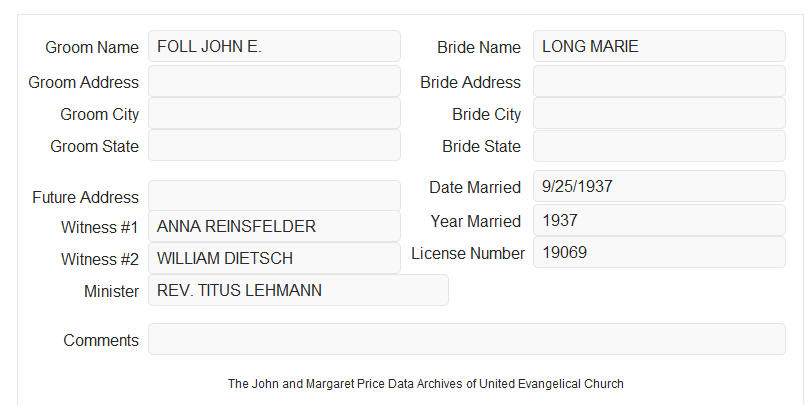Select the Minister field Rev. Titus Lehmann
Screen dimensions: 805x405
[298, 290]
